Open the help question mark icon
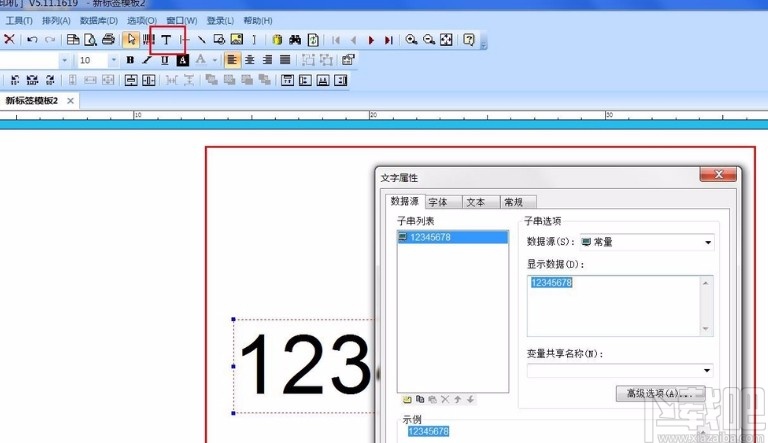 click(469, 40)
